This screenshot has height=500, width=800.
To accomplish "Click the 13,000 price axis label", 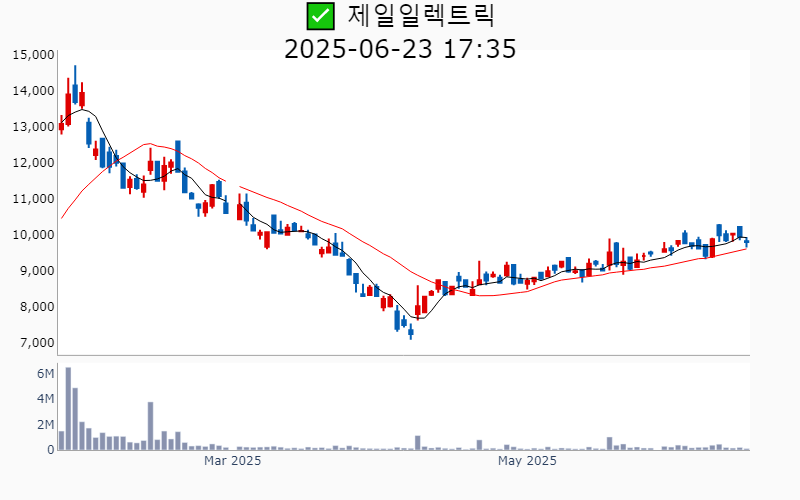I will 34,127.
